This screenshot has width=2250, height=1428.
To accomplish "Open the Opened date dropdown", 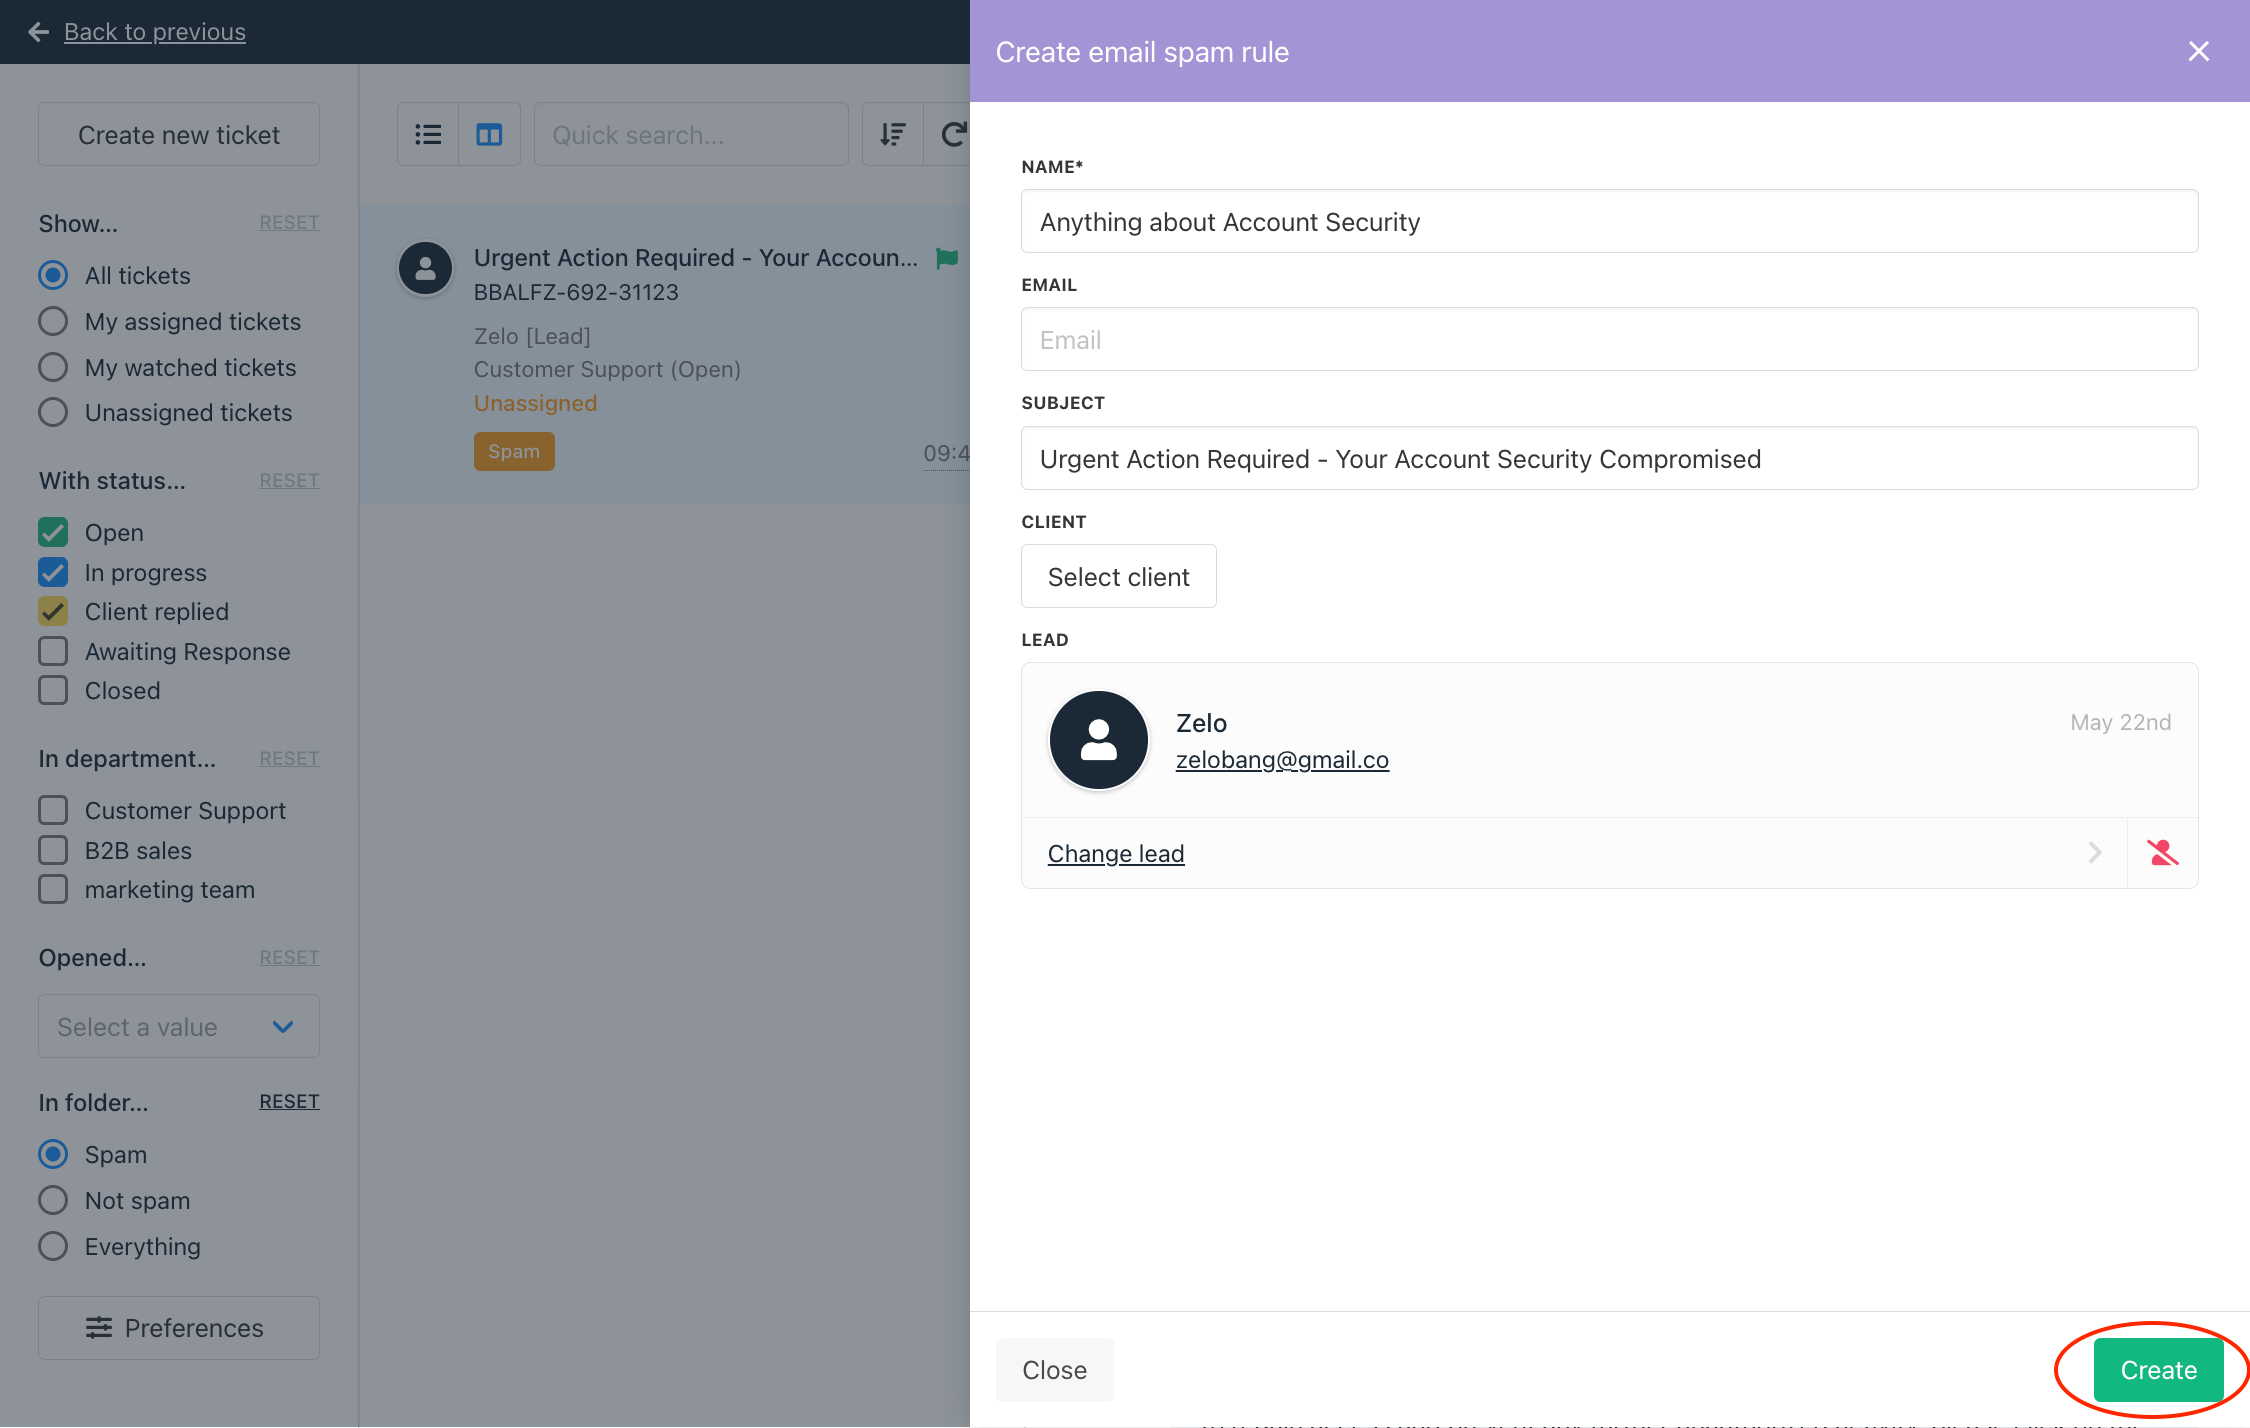I will click(179, 1026).
